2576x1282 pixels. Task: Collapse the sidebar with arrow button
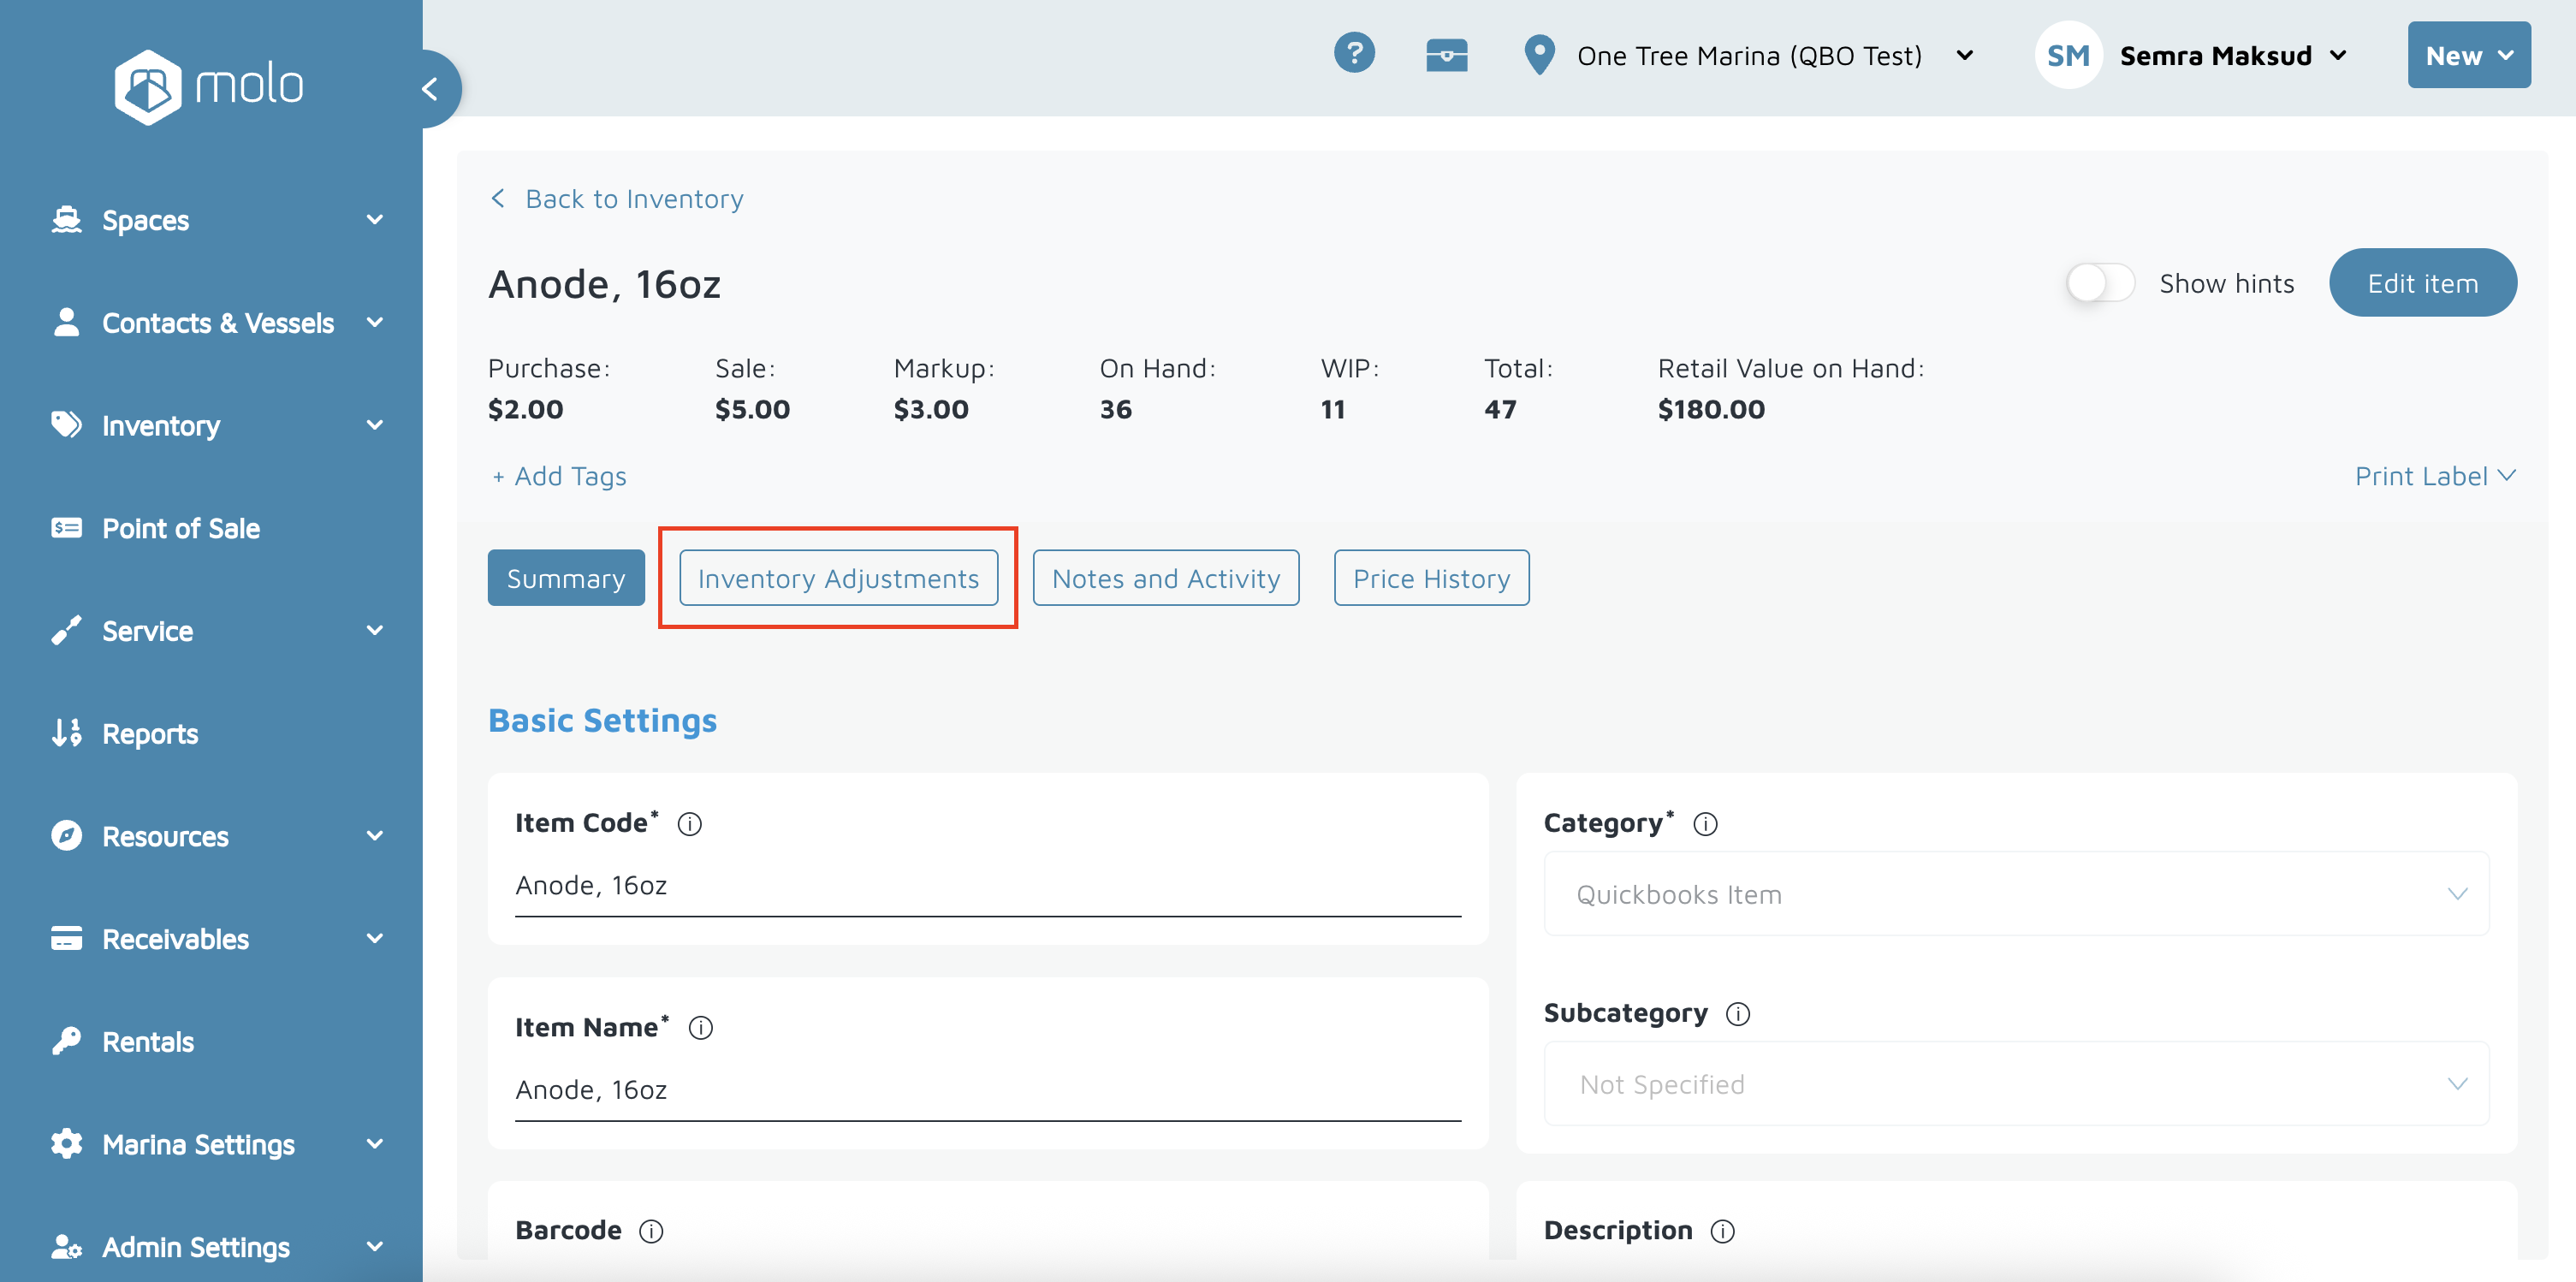[x=431, y=89]
